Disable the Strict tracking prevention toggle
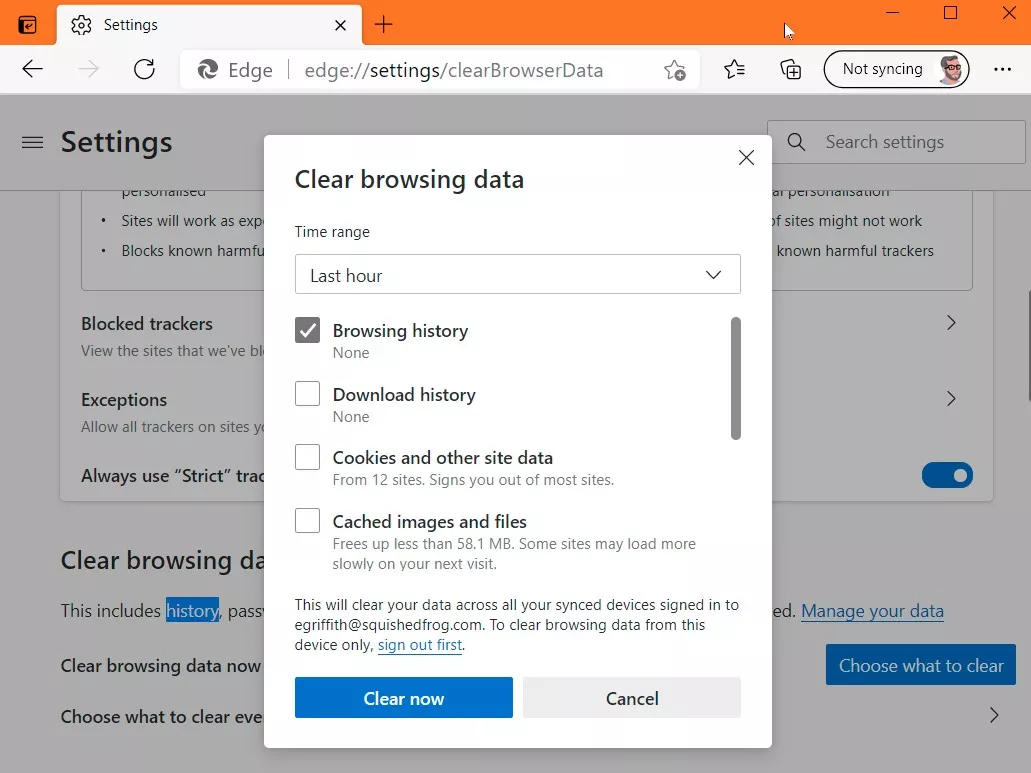Viewport: 1031px width, 773px height. click(946, 475)
